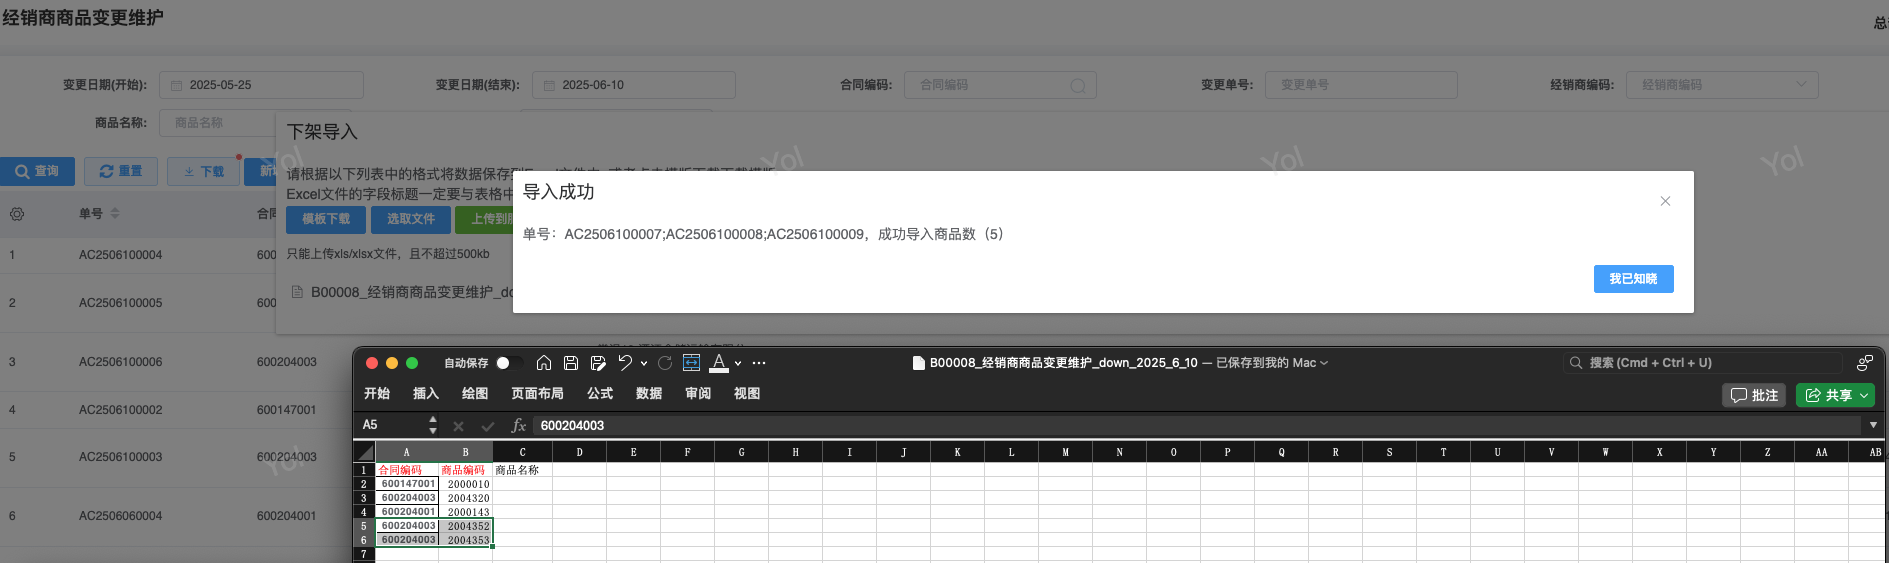This screenshot has height=563, width=1889.
Task: Click the fit column width icon
Action: point(691,363)
